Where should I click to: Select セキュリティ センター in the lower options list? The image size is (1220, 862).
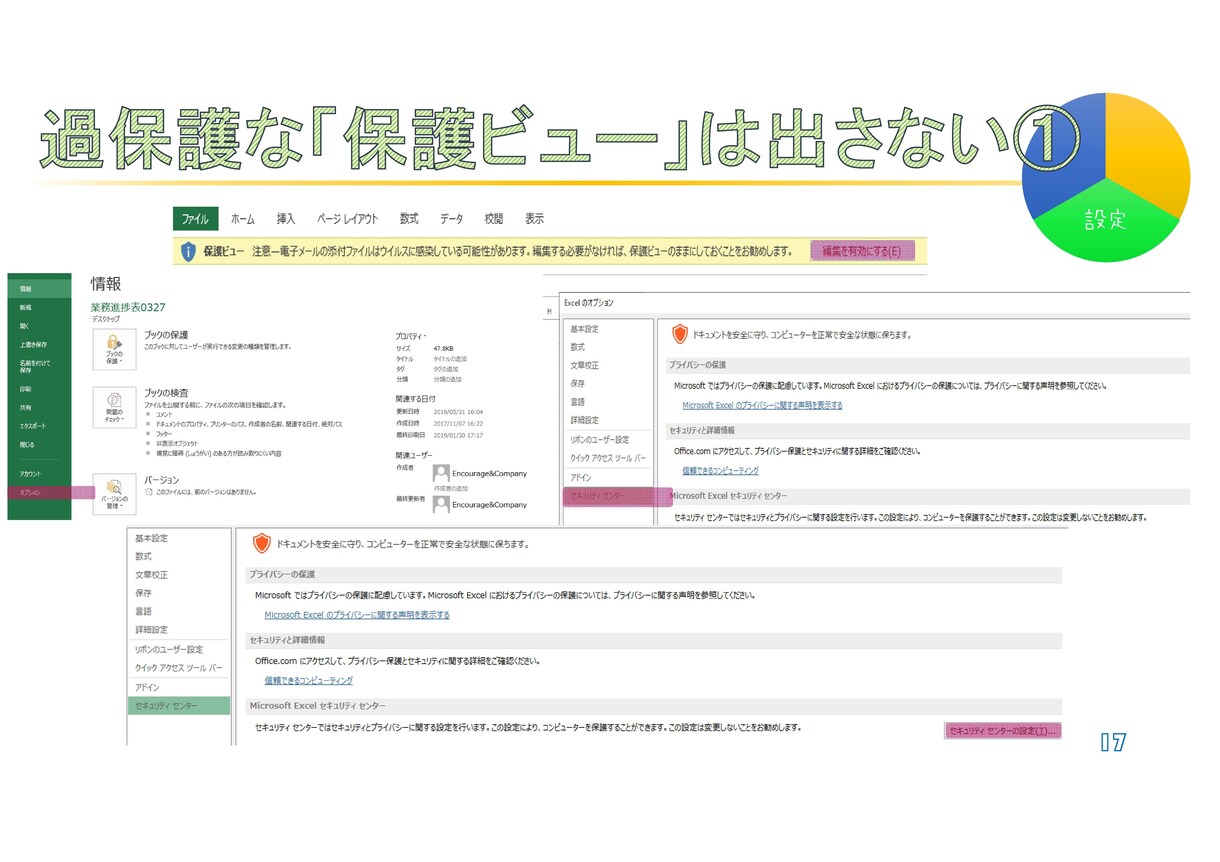tap(179, 706)
